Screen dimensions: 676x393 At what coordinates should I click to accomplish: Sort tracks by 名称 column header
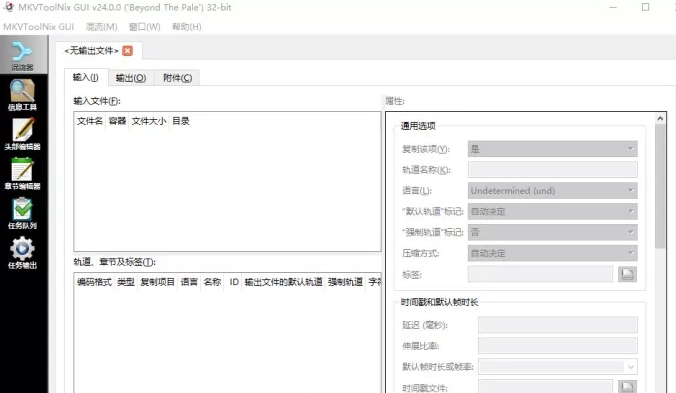click(x=212, y=282)
